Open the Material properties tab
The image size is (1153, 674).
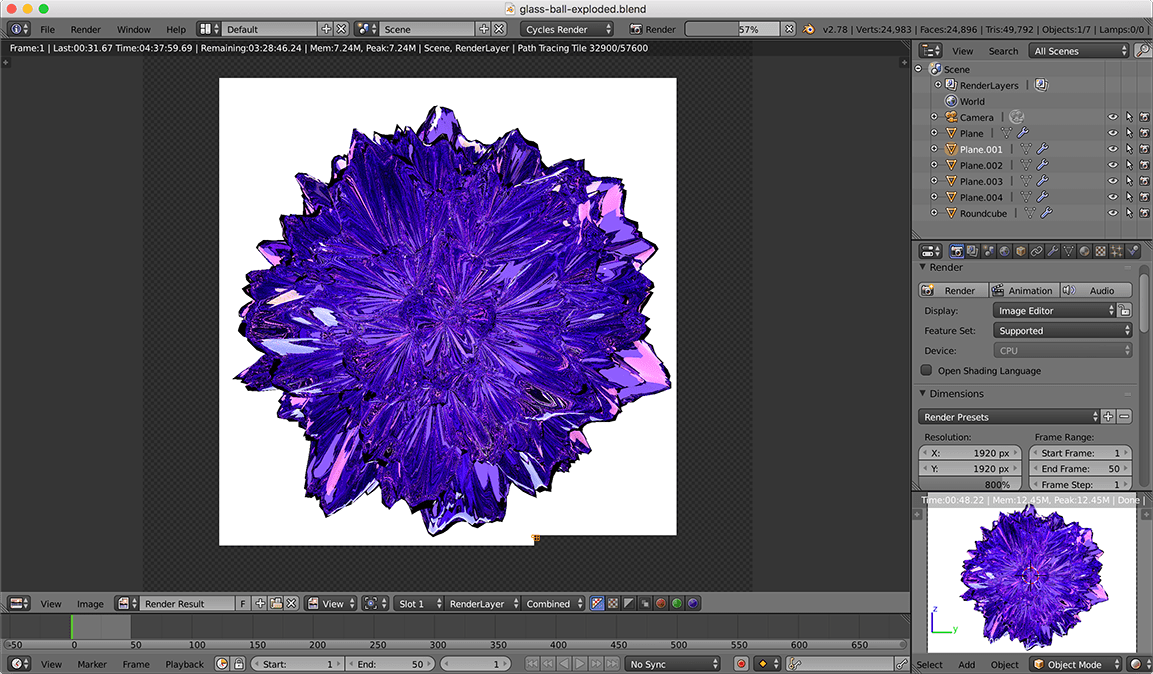1084,251
